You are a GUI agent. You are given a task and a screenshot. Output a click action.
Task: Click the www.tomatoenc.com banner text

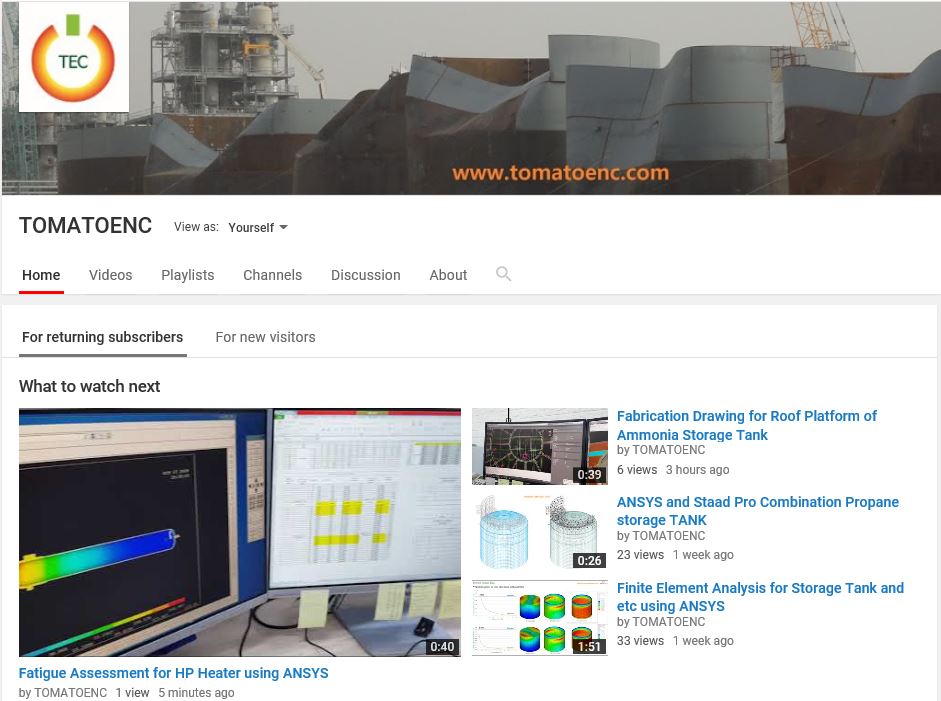coord(560,173)
